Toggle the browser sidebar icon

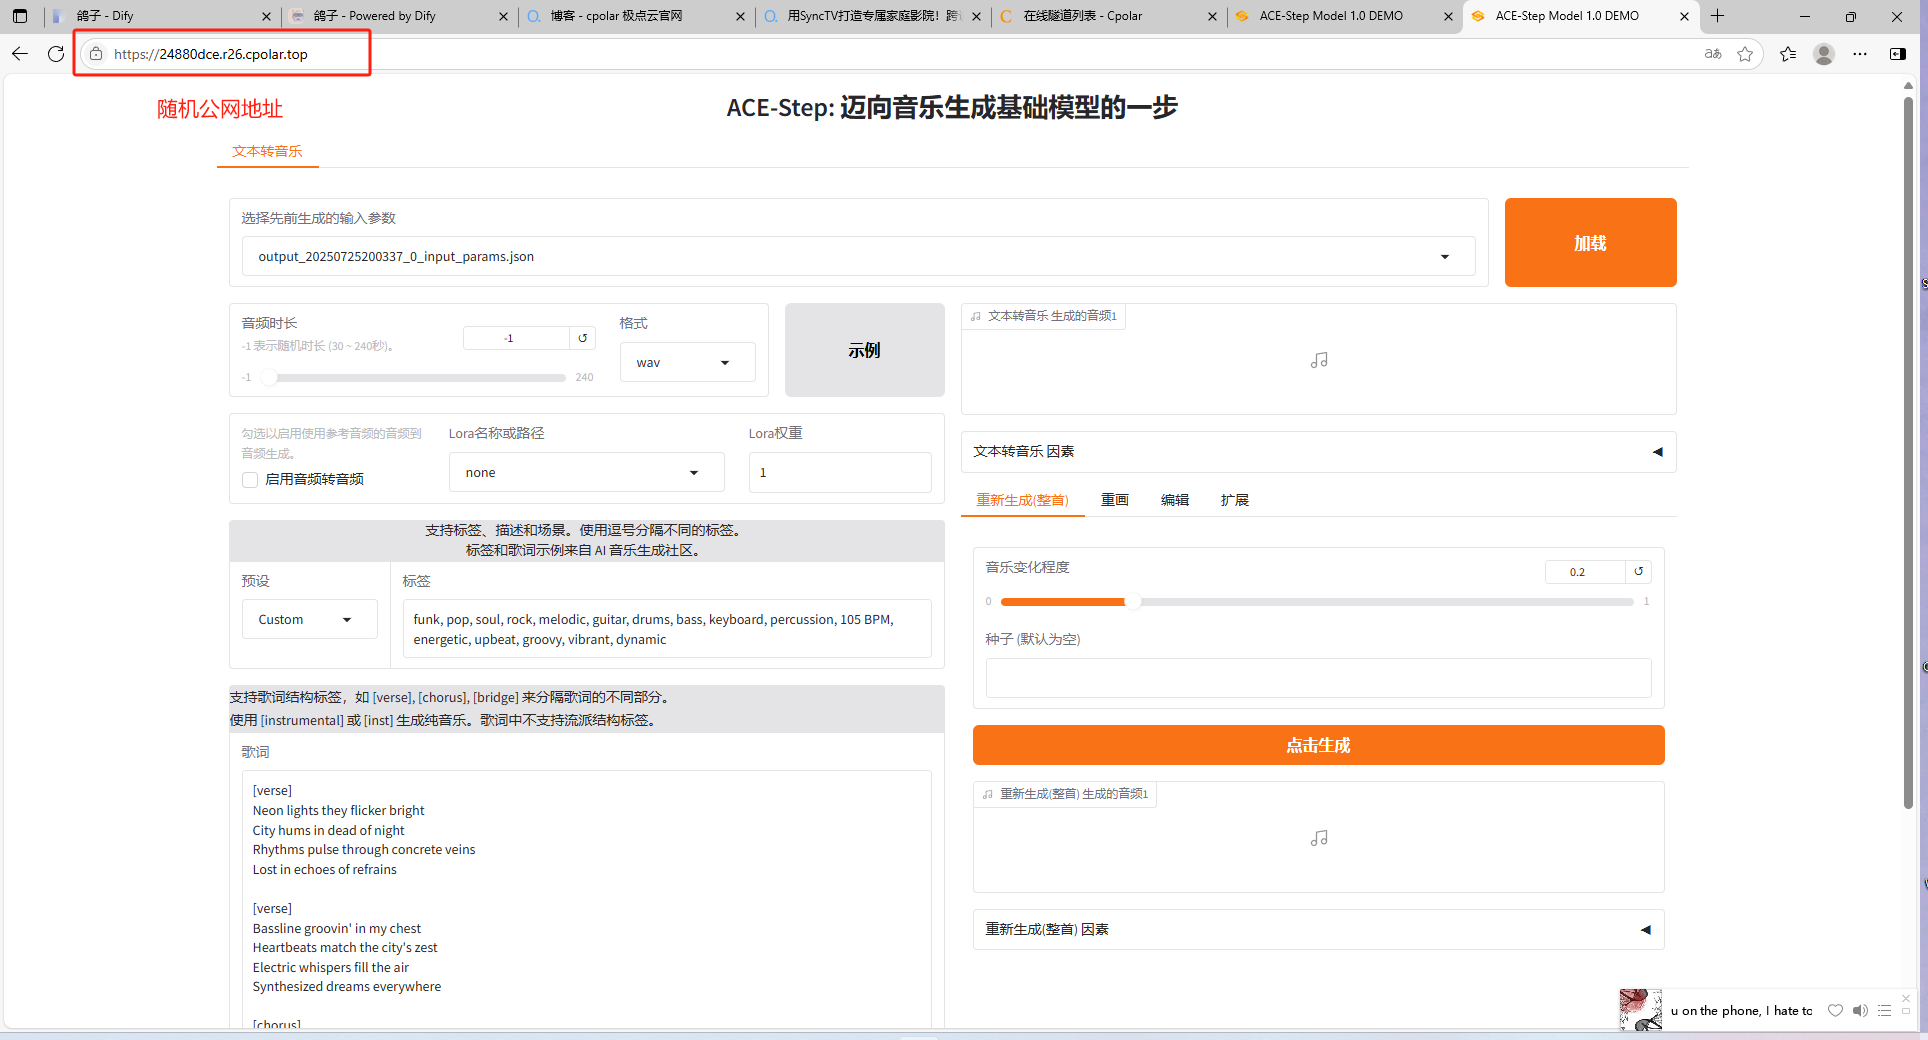pos(1898,54)
